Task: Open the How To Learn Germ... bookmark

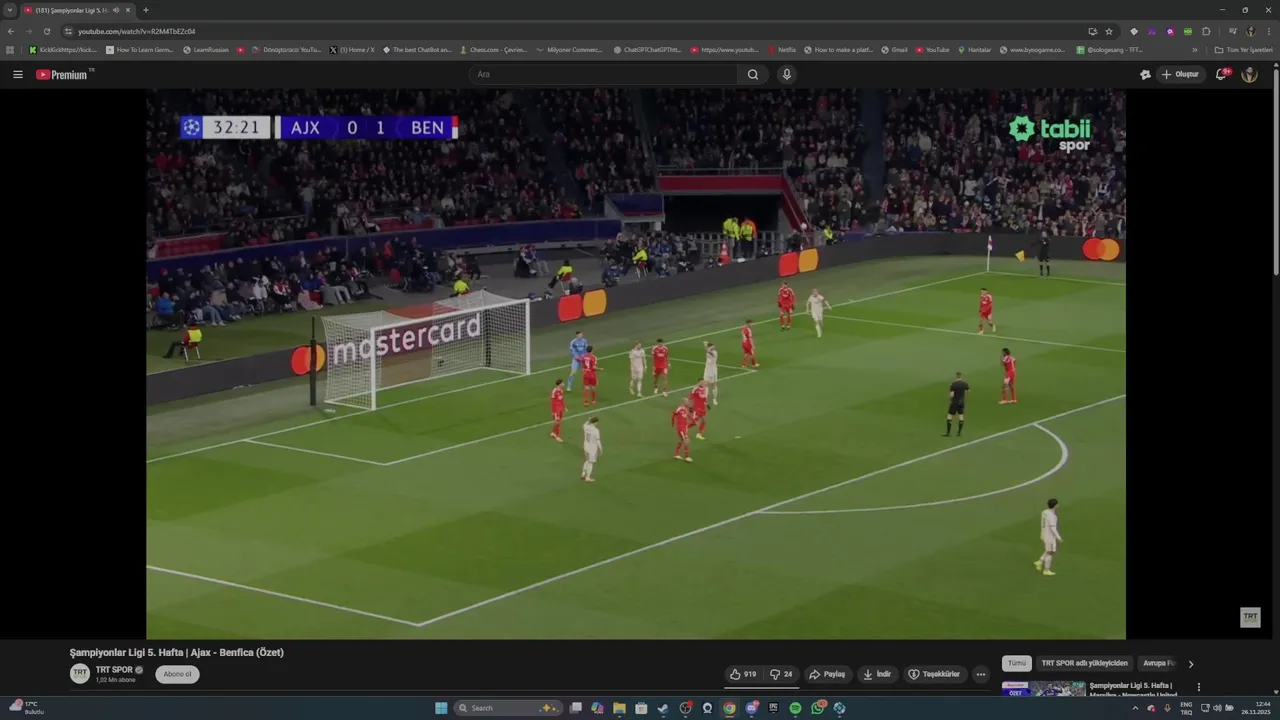Action: [x=140, y=49]
